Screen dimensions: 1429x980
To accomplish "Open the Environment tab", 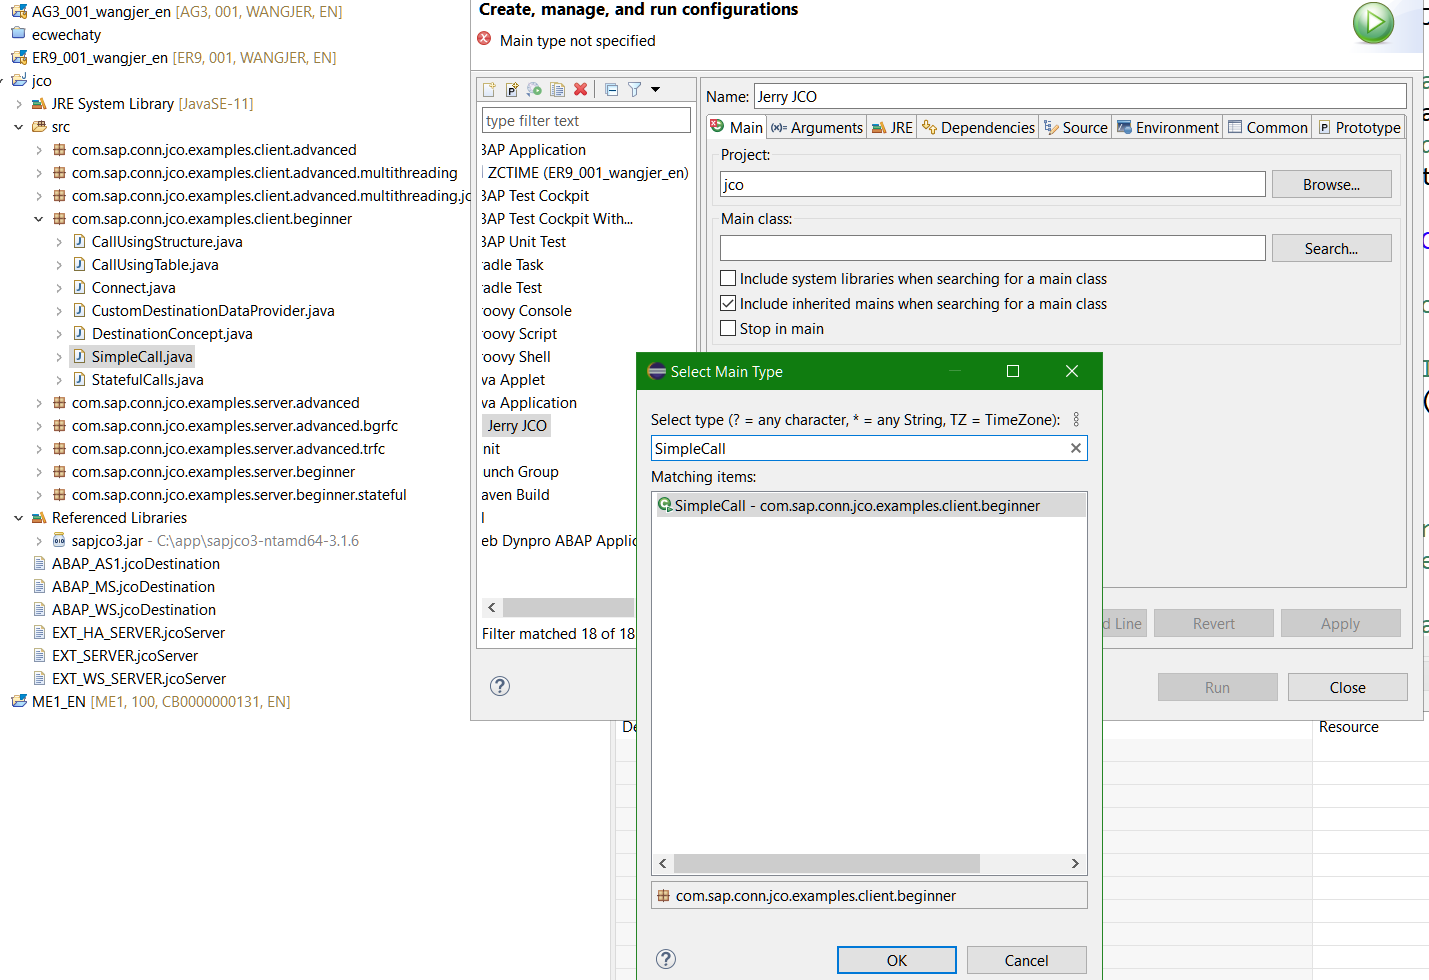I will coord(1166,127).
